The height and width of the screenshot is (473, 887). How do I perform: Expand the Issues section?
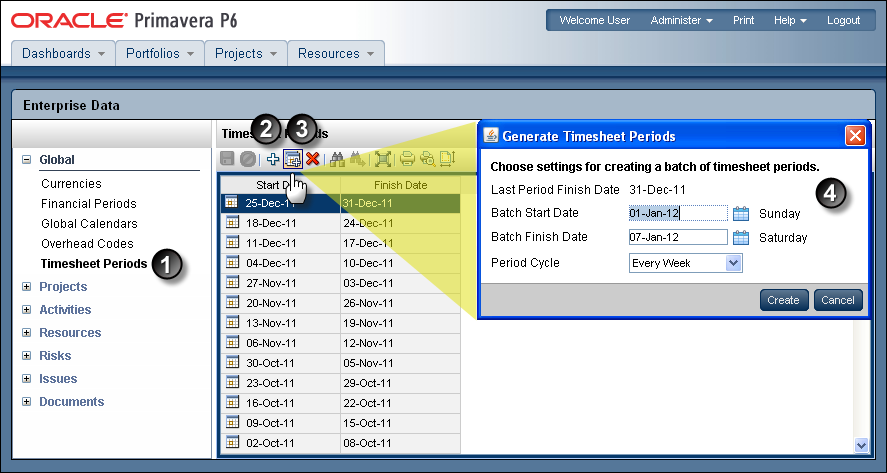[26, 379]
